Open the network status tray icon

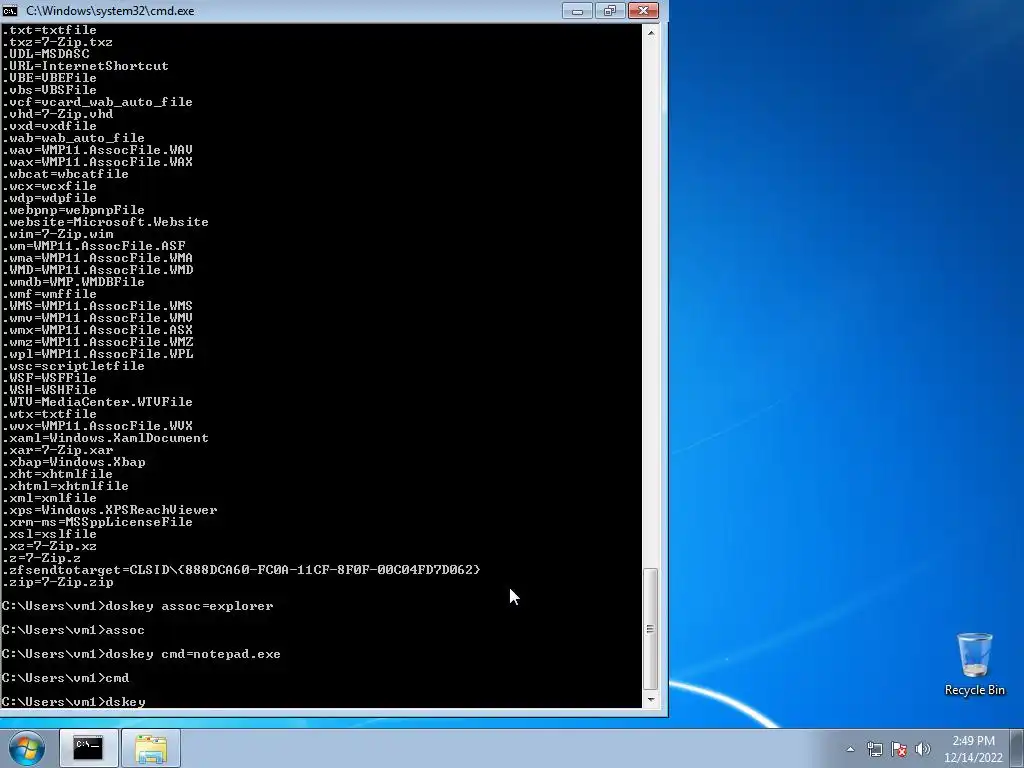click(x=874, y=749)
